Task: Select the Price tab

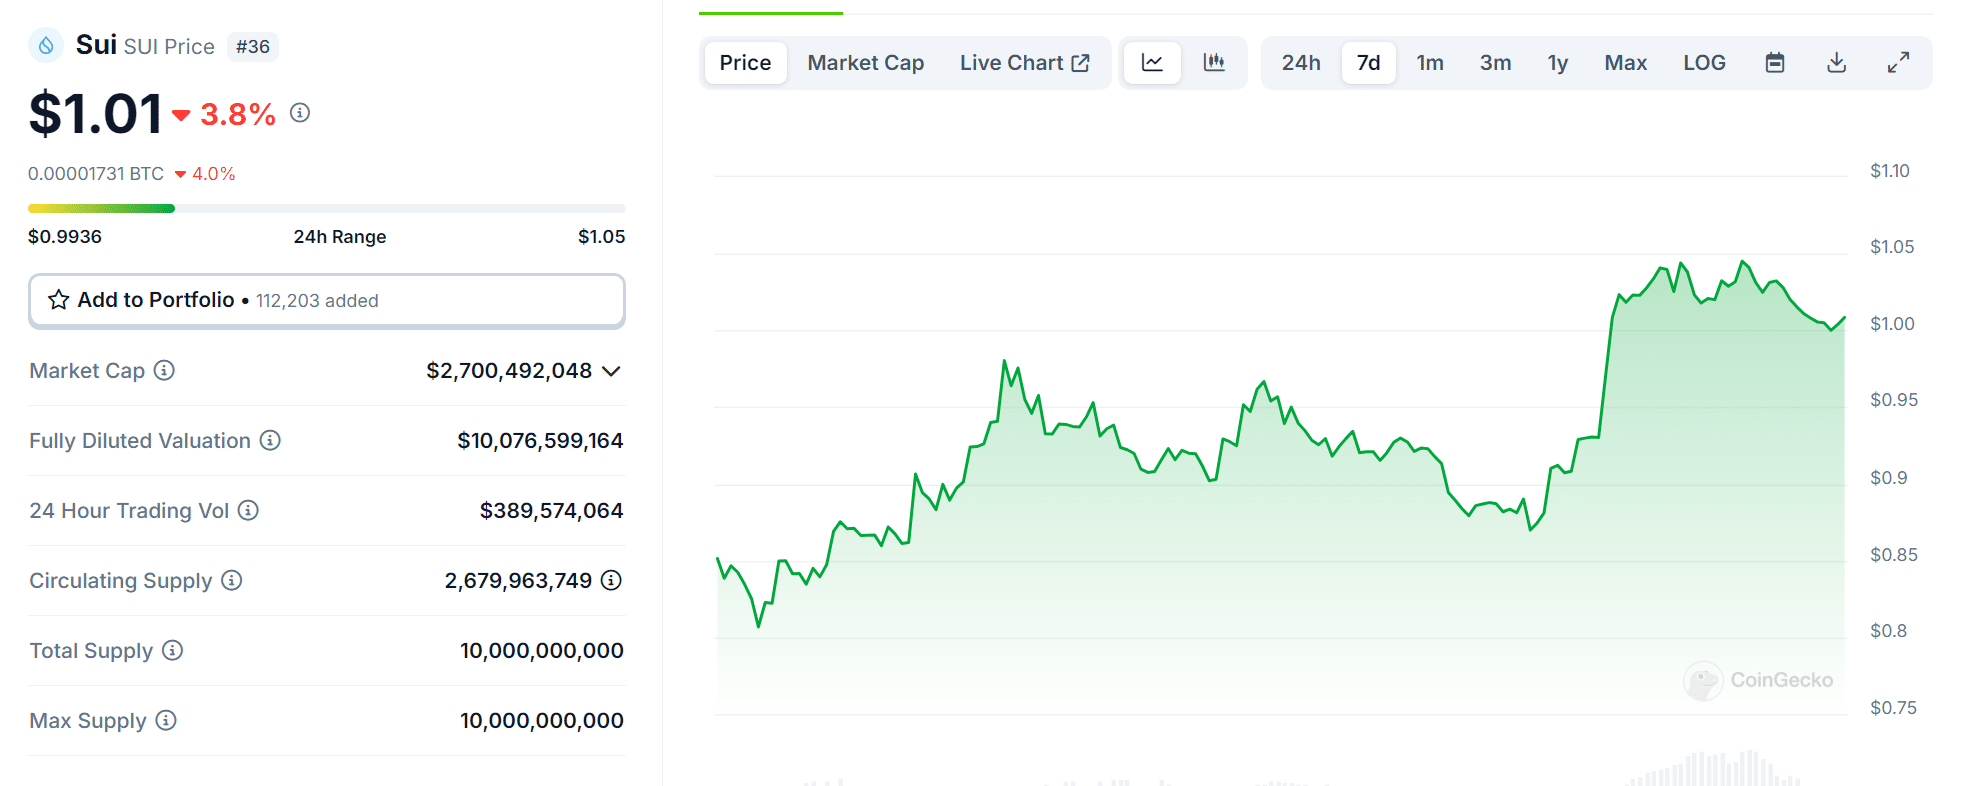Action: (745, 63)
